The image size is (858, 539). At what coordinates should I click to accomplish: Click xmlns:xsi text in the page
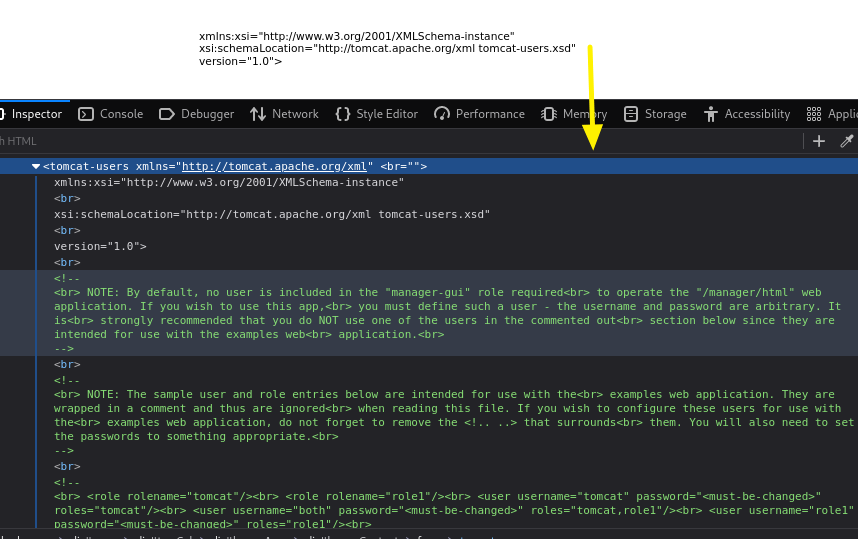(357, 36)
